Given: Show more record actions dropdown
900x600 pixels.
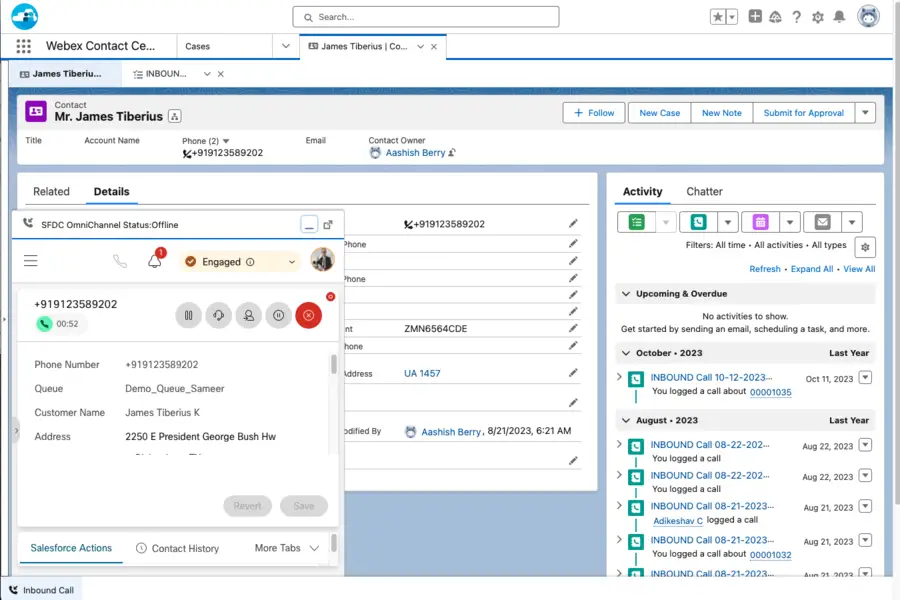Looking at the screenshot, I should tap(865, 113).
